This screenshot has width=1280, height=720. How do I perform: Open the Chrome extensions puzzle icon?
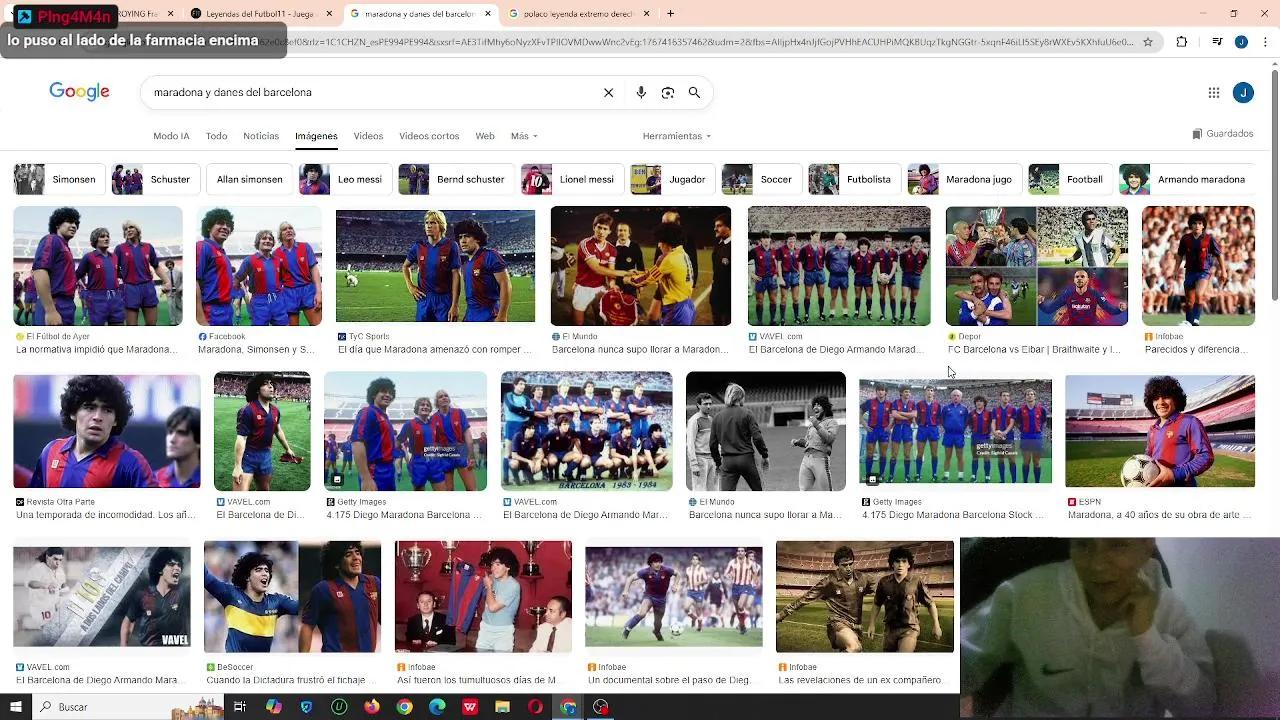(x=1182, y=42)
